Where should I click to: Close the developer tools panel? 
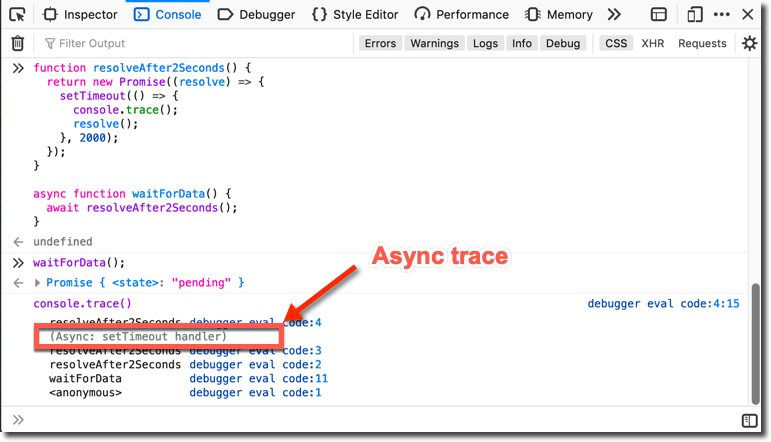[x=749, y=15]
